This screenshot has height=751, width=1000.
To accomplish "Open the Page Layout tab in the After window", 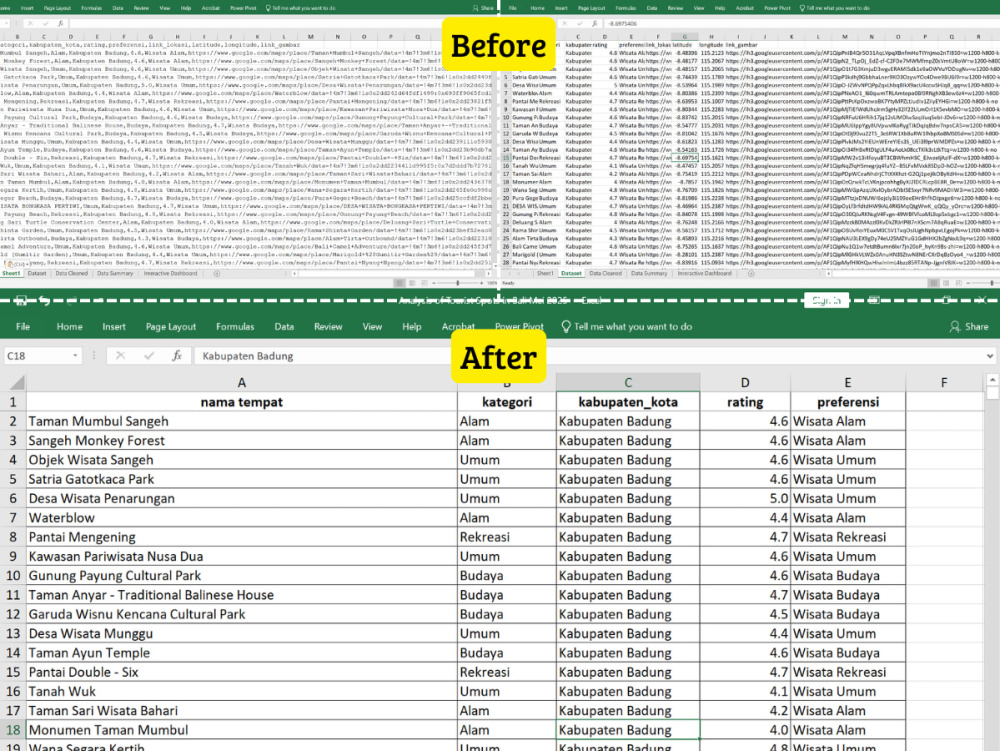I will pyautogui.click(x=171, y=326).
